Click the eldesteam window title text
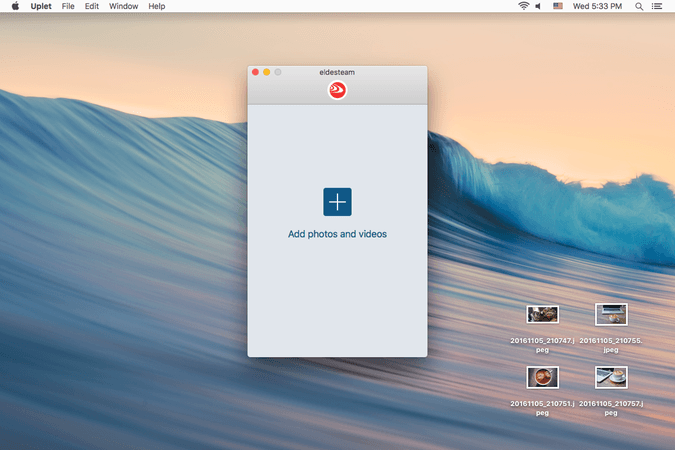This screenshot has width=675, height=450. pyautogui.click(x=337, y=72)
